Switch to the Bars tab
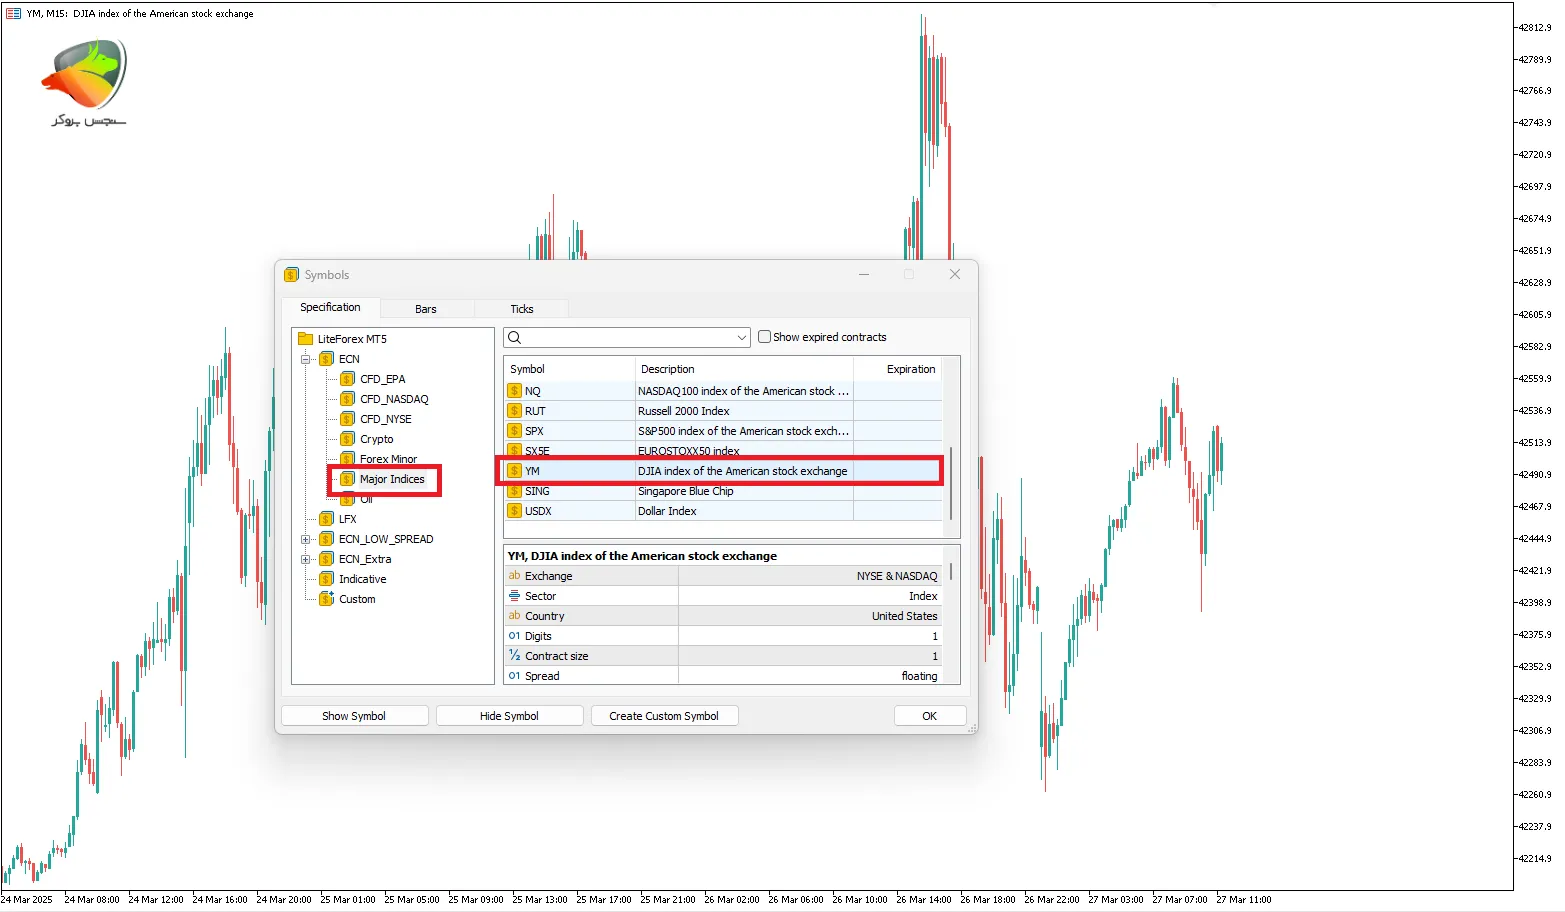Screen dimensions: 1565x912 [x=425, y=309]
